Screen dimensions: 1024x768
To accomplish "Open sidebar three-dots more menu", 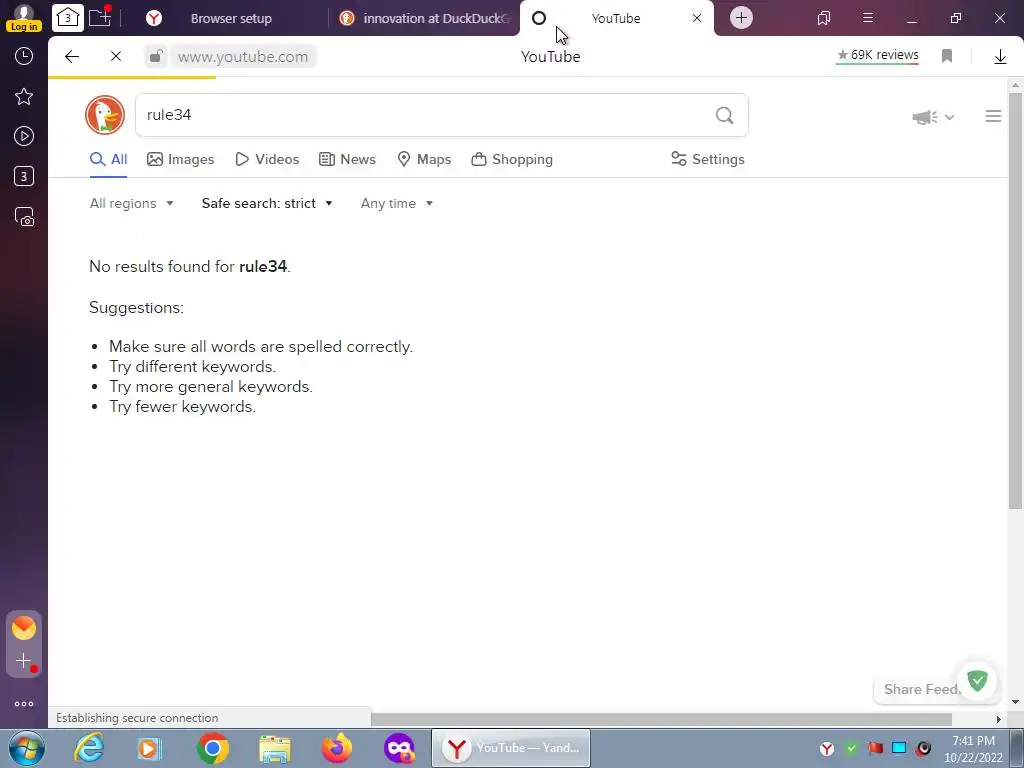I will pos(24,704).
